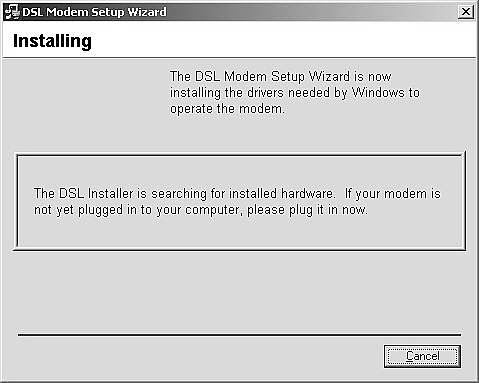The image size is (479, 383).
Task: Click the Installing heading
Action: point(52,41)
